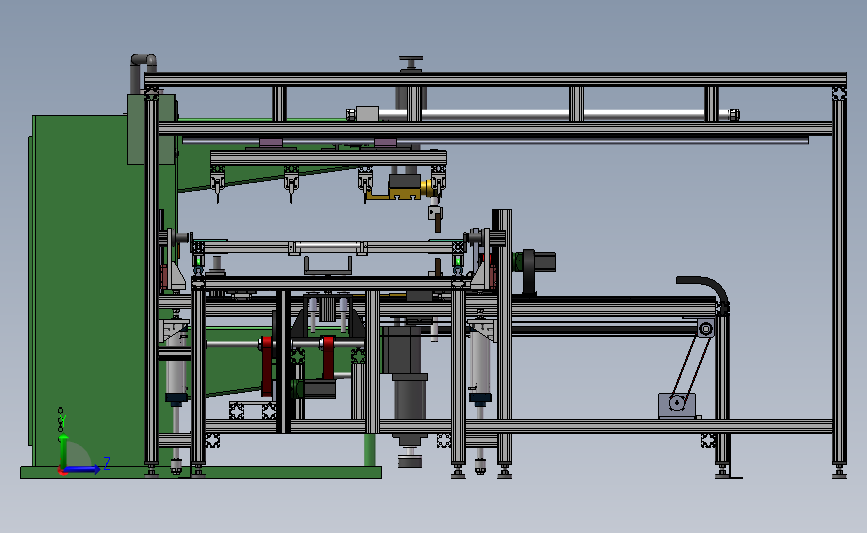Select the gray belt-drive motor box
Viewport: 867px width, 533px height.
click(677, 405)
